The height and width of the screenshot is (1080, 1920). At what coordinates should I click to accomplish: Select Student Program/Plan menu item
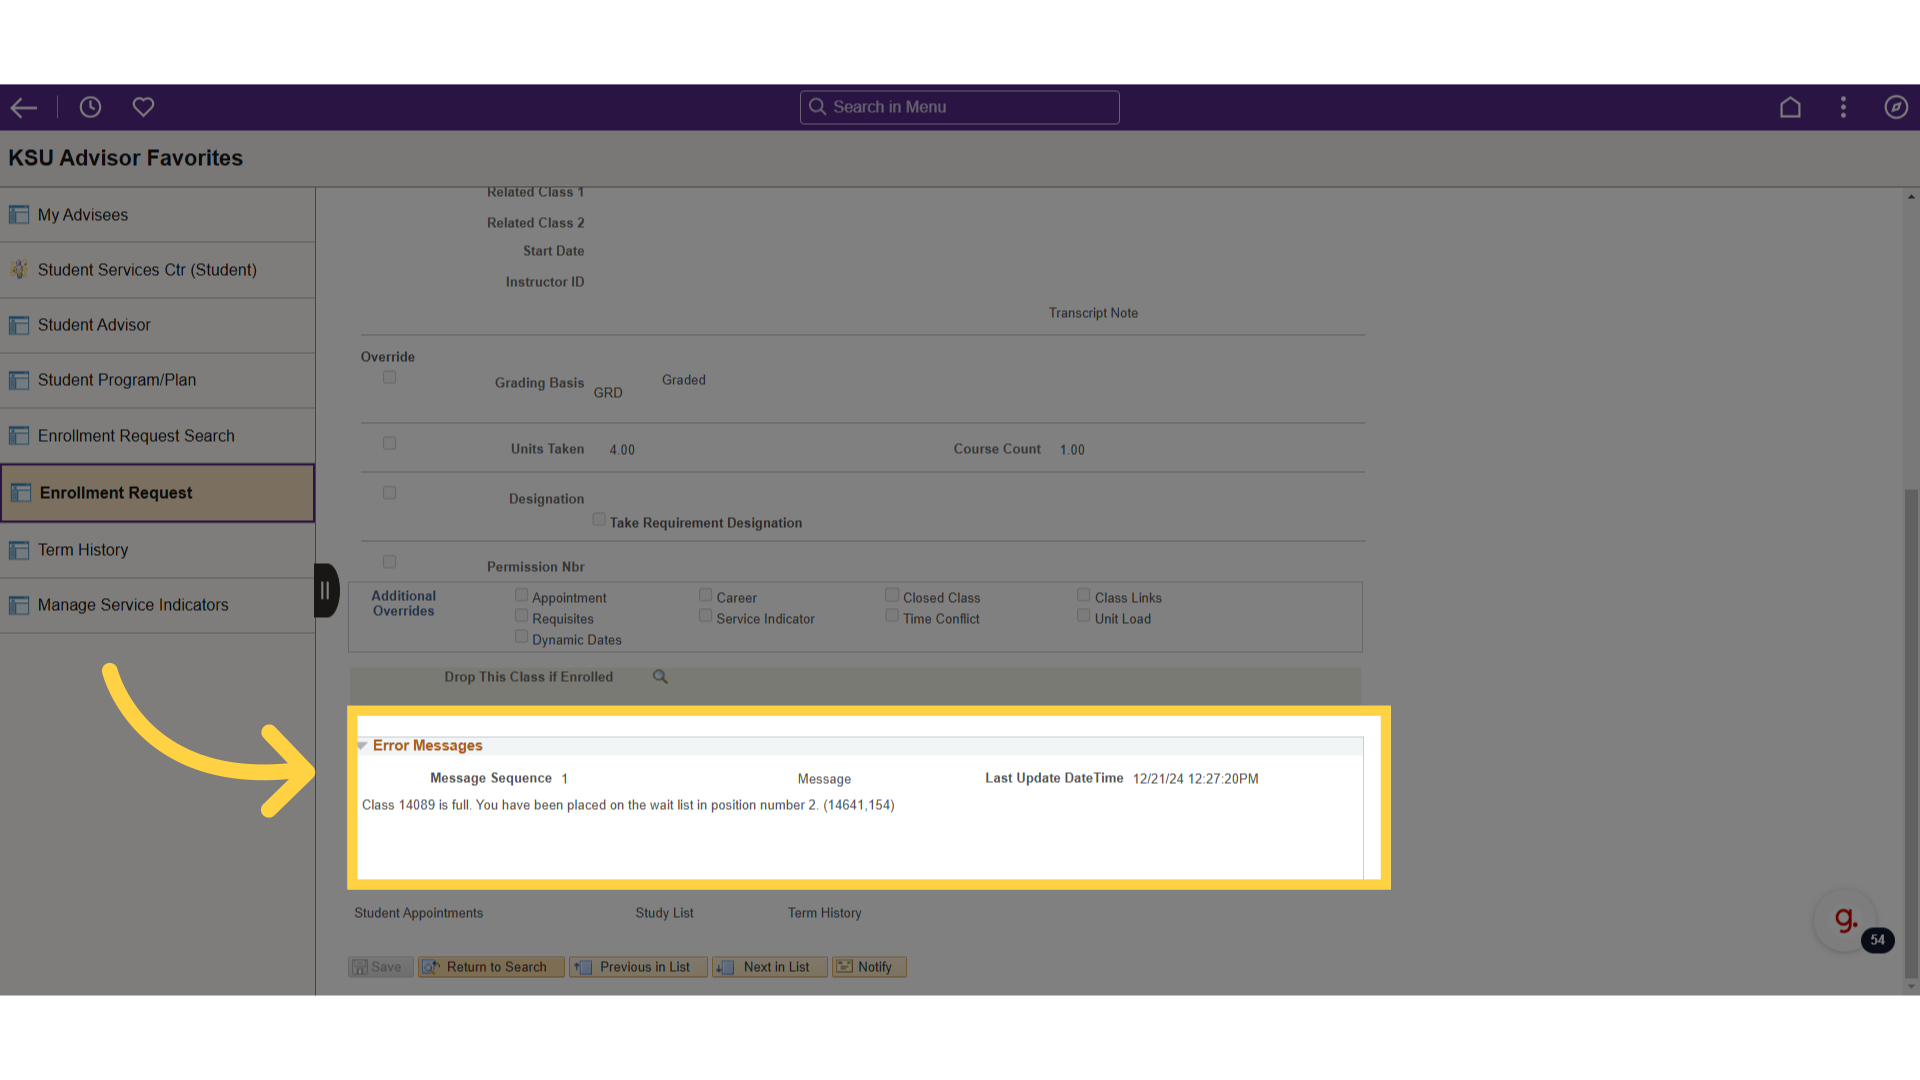(x=157, y=380)
